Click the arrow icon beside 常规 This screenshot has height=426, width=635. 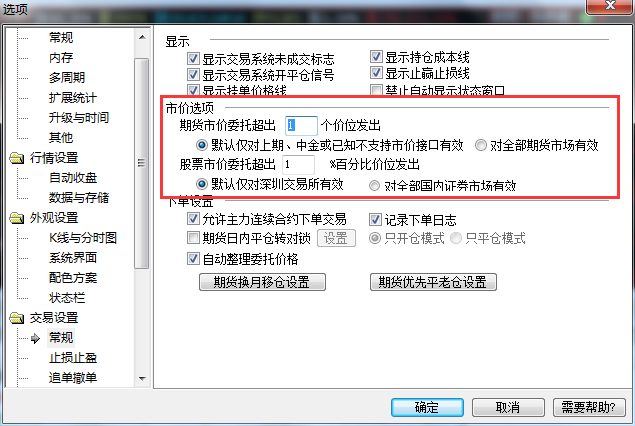click(x=35, y=338)
